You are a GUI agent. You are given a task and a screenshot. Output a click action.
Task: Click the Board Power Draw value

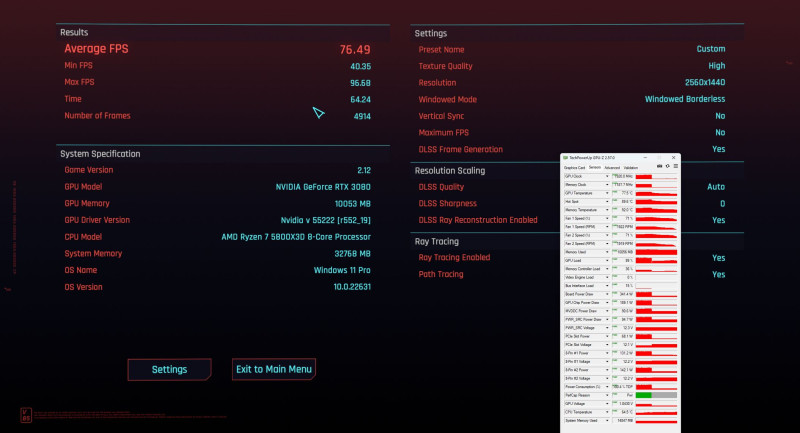point(622,294)
